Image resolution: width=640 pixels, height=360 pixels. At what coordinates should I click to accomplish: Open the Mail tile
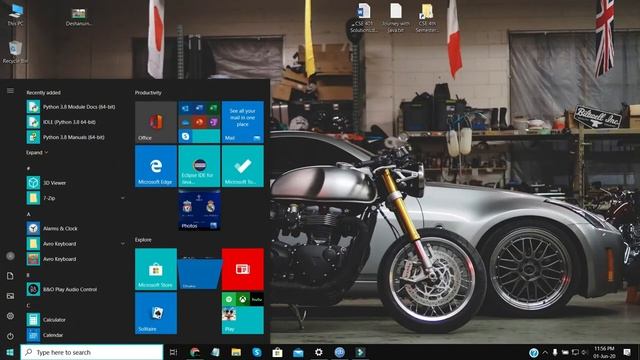242,122
